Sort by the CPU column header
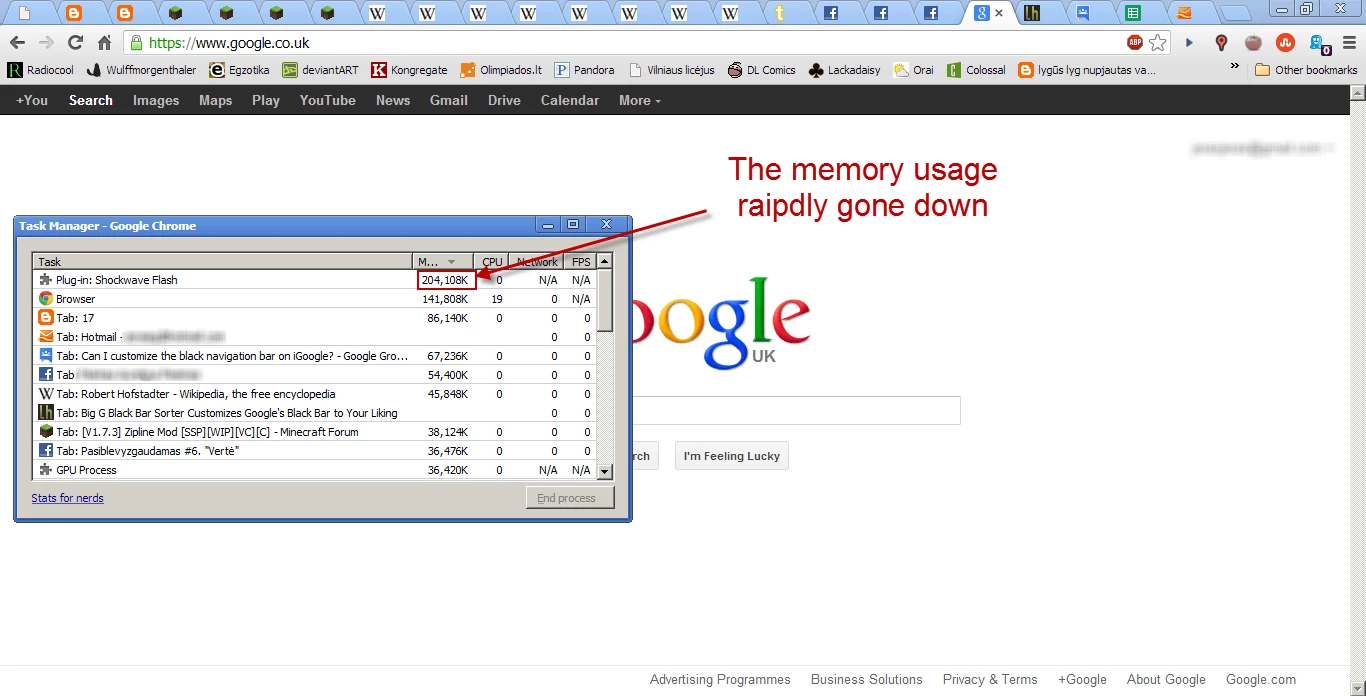The height and width of the screenshot is (696, 1366). click(x=490, y=262)
